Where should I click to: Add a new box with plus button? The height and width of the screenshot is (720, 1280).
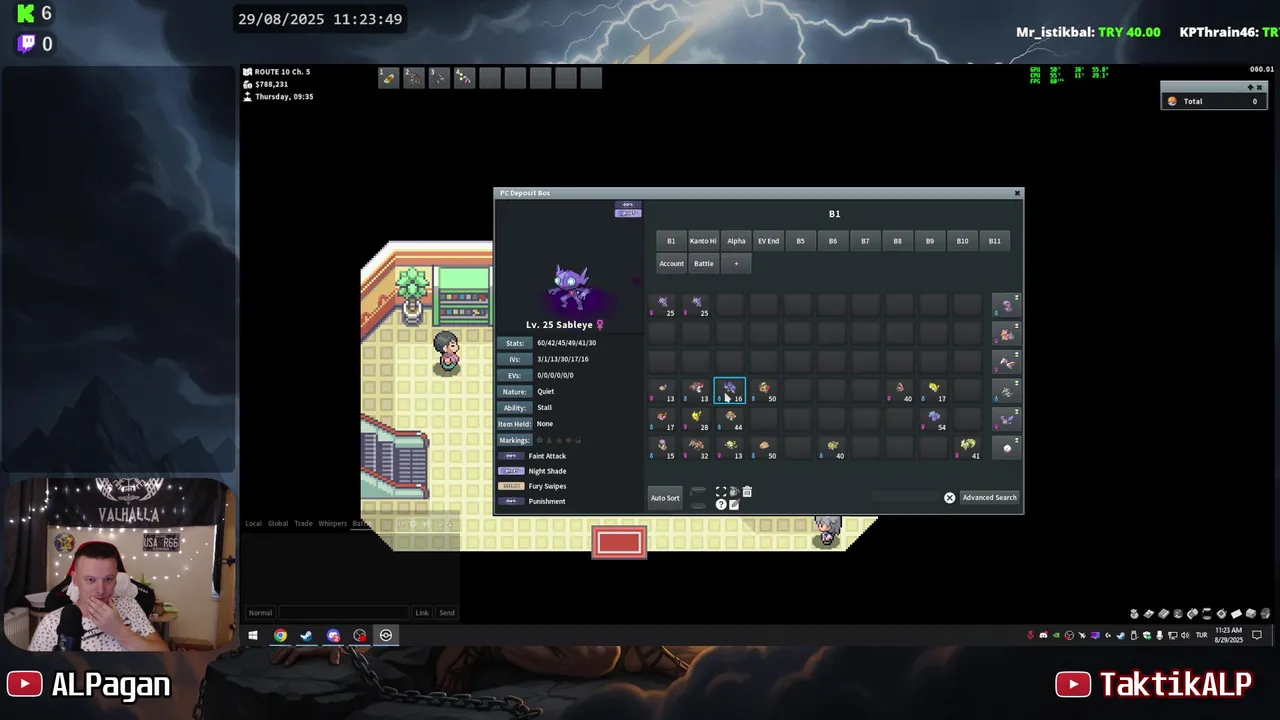coord(736,264)
